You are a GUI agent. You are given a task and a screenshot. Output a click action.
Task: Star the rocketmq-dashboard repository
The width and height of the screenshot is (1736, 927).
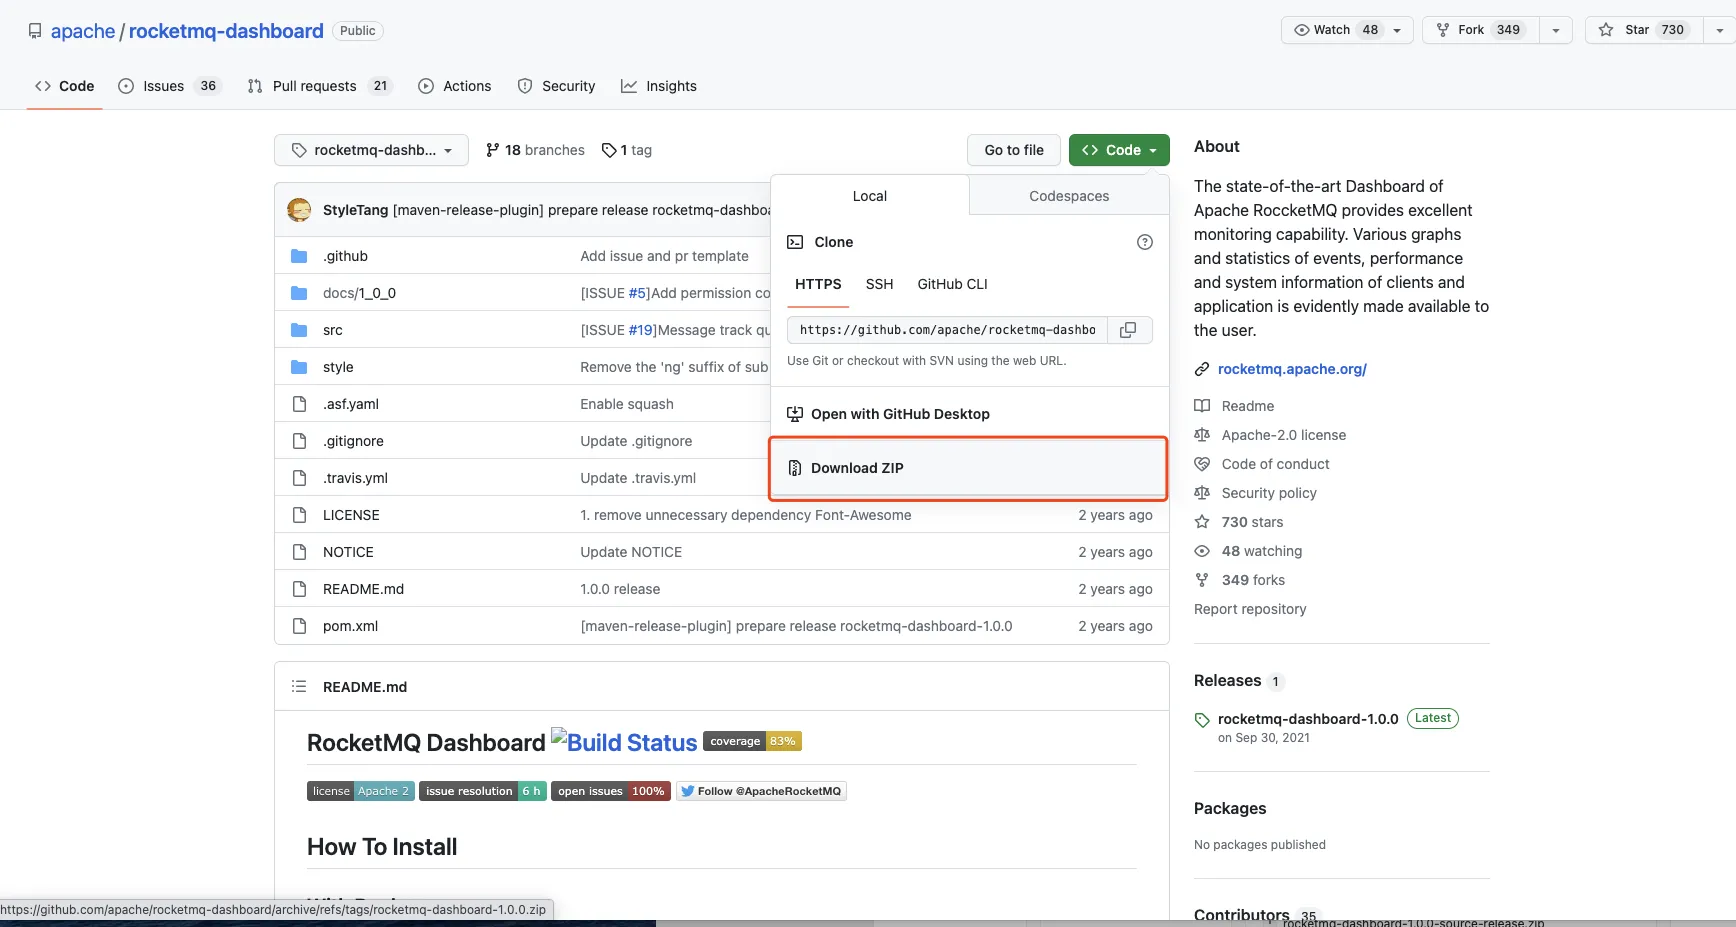1644,30
